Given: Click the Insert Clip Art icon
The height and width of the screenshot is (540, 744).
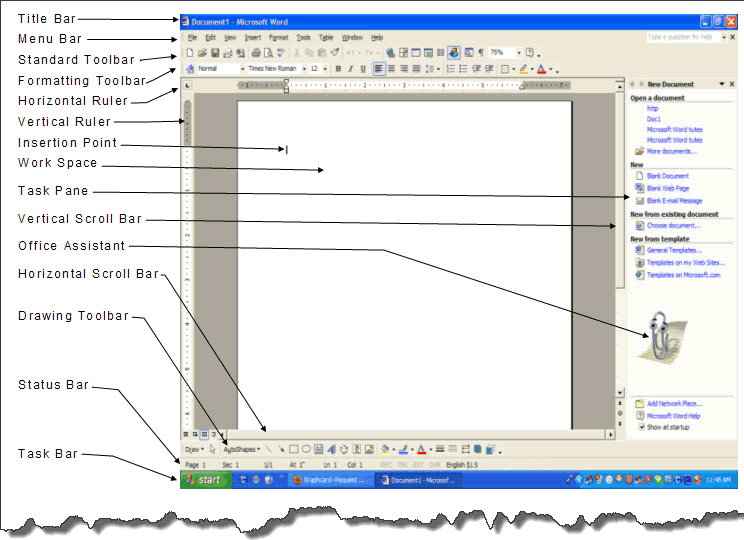Looking at the screenshot, I should click(356, 449).
